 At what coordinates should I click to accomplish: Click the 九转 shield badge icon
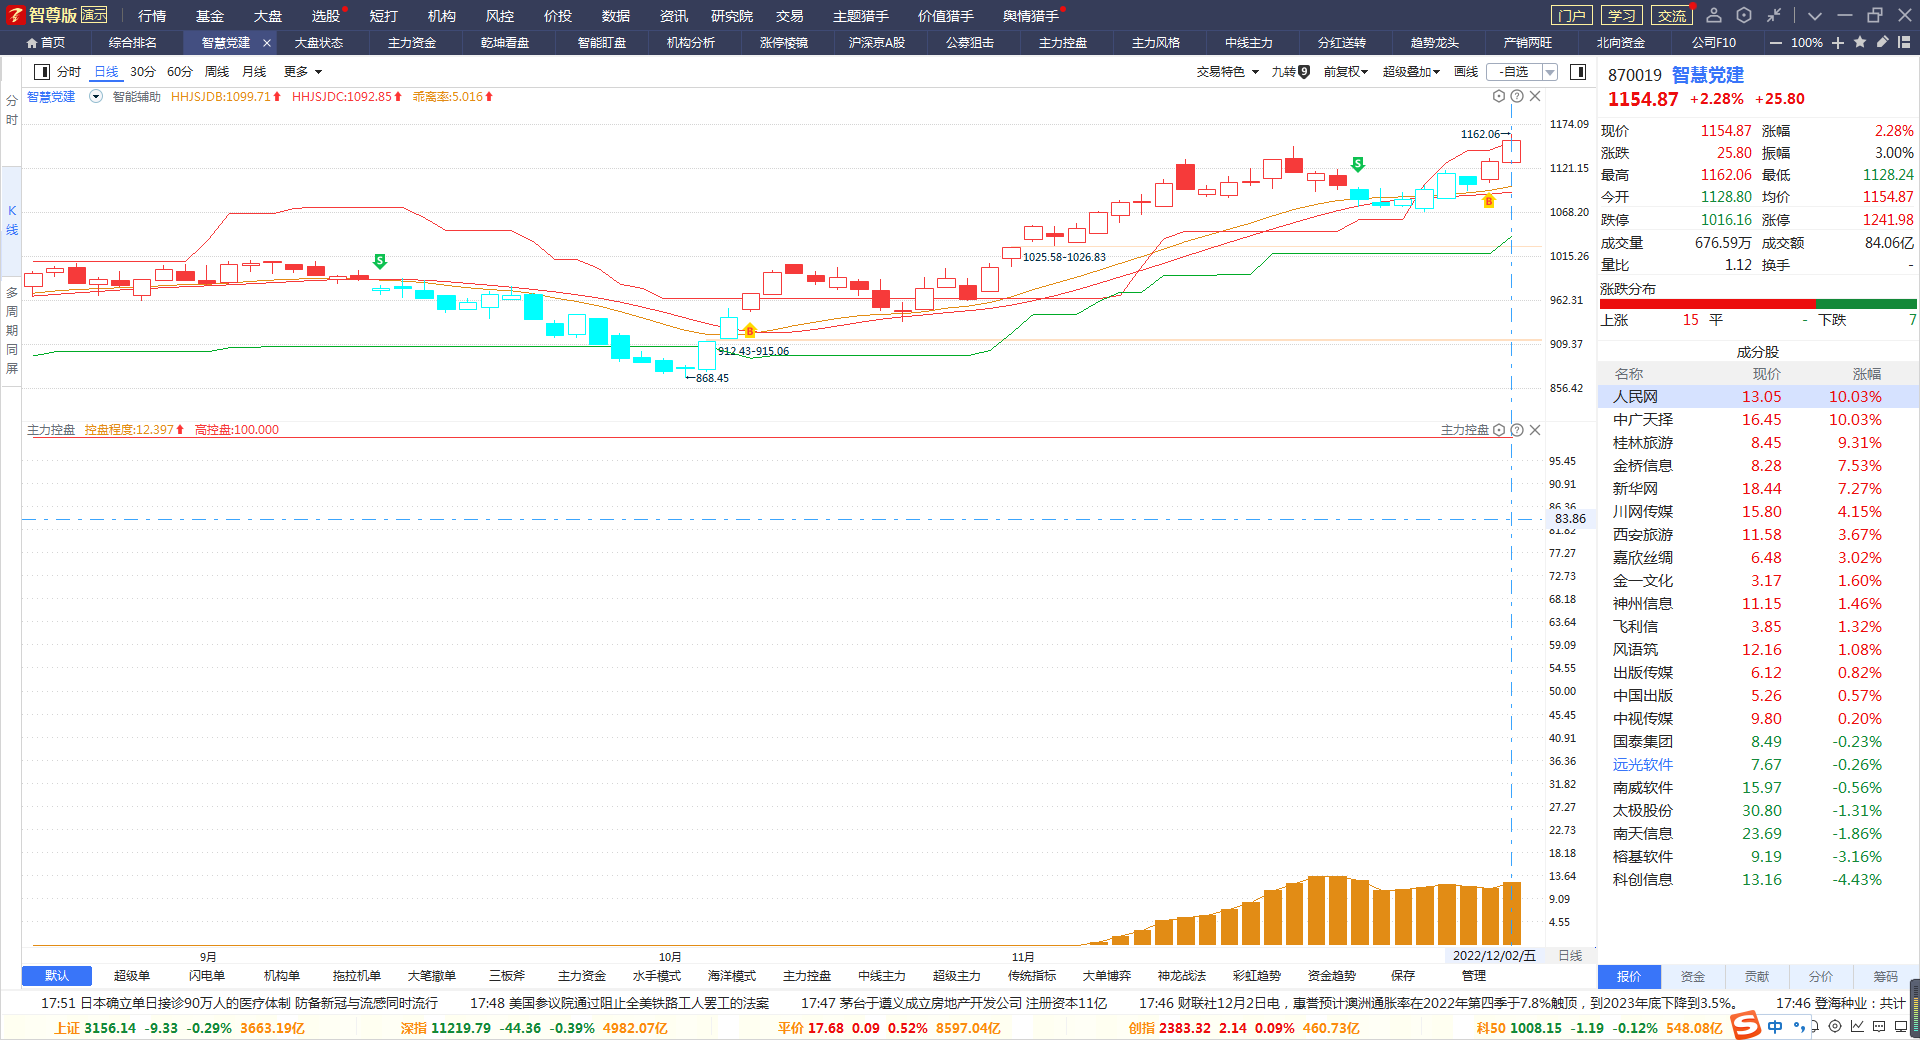click(1304, 72)
